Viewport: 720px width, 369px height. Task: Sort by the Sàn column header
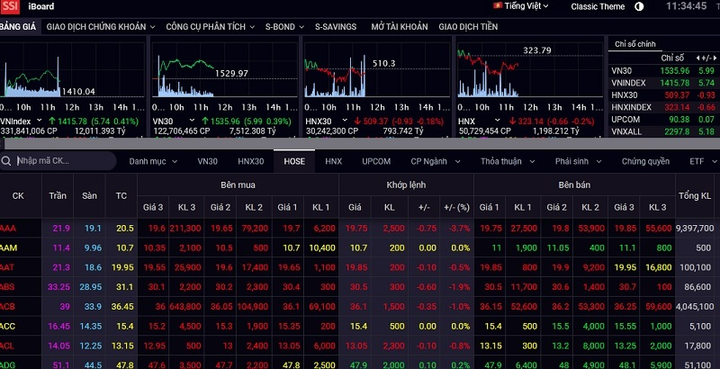point(90,196)
